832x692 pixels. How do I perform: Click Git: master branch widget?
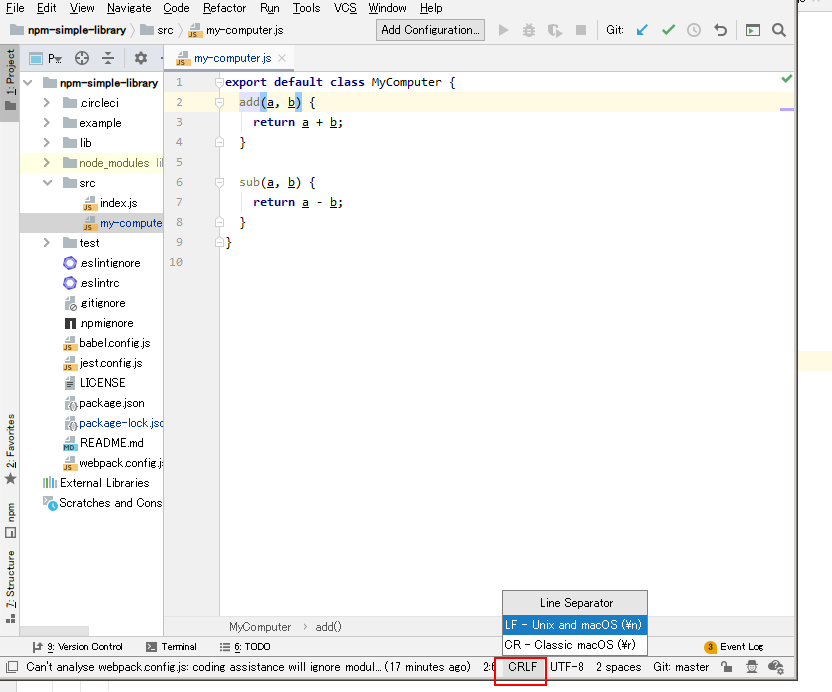pyautogui.click(x=681, y=667)
